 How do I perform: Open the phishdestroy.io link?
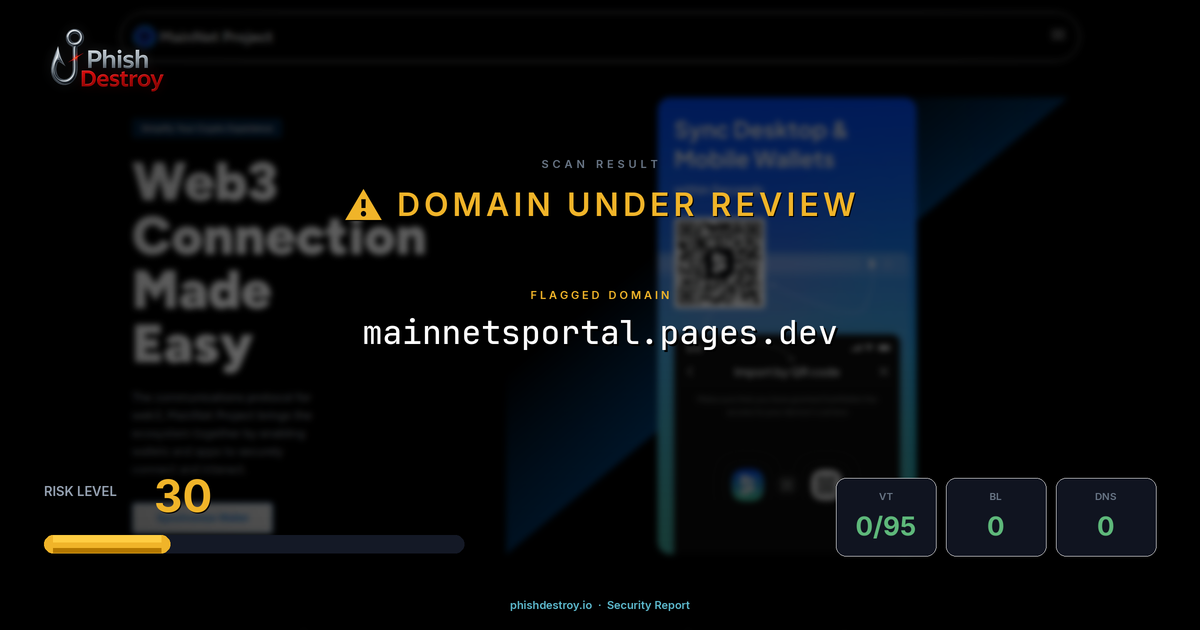click(550, 605)
